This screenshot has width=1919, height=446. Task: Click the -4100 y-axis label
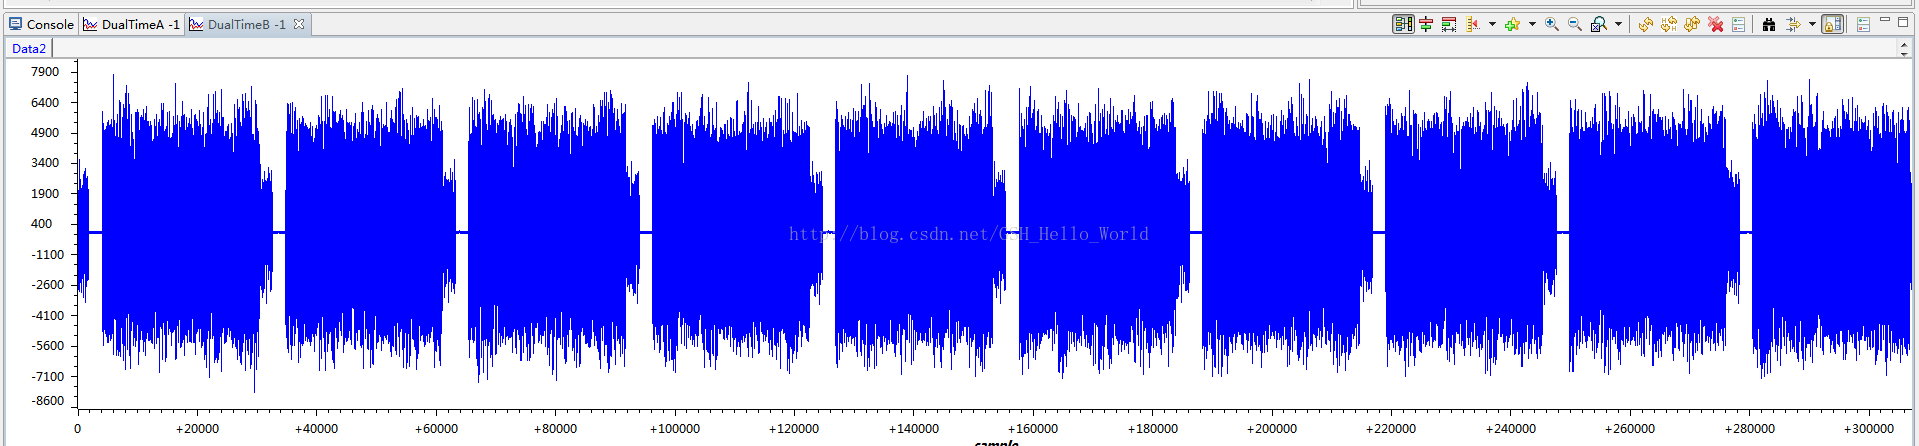[x=46, y=316]
